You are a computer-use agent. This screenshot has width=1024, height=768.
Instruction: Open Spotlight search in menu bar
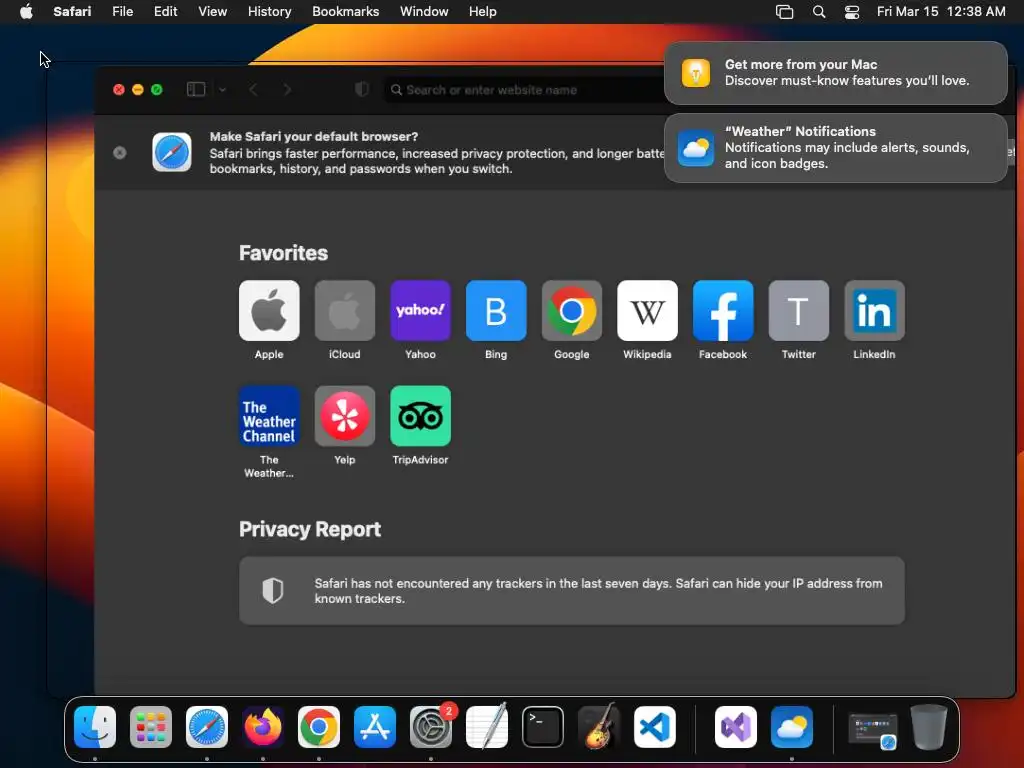(819, 12)
